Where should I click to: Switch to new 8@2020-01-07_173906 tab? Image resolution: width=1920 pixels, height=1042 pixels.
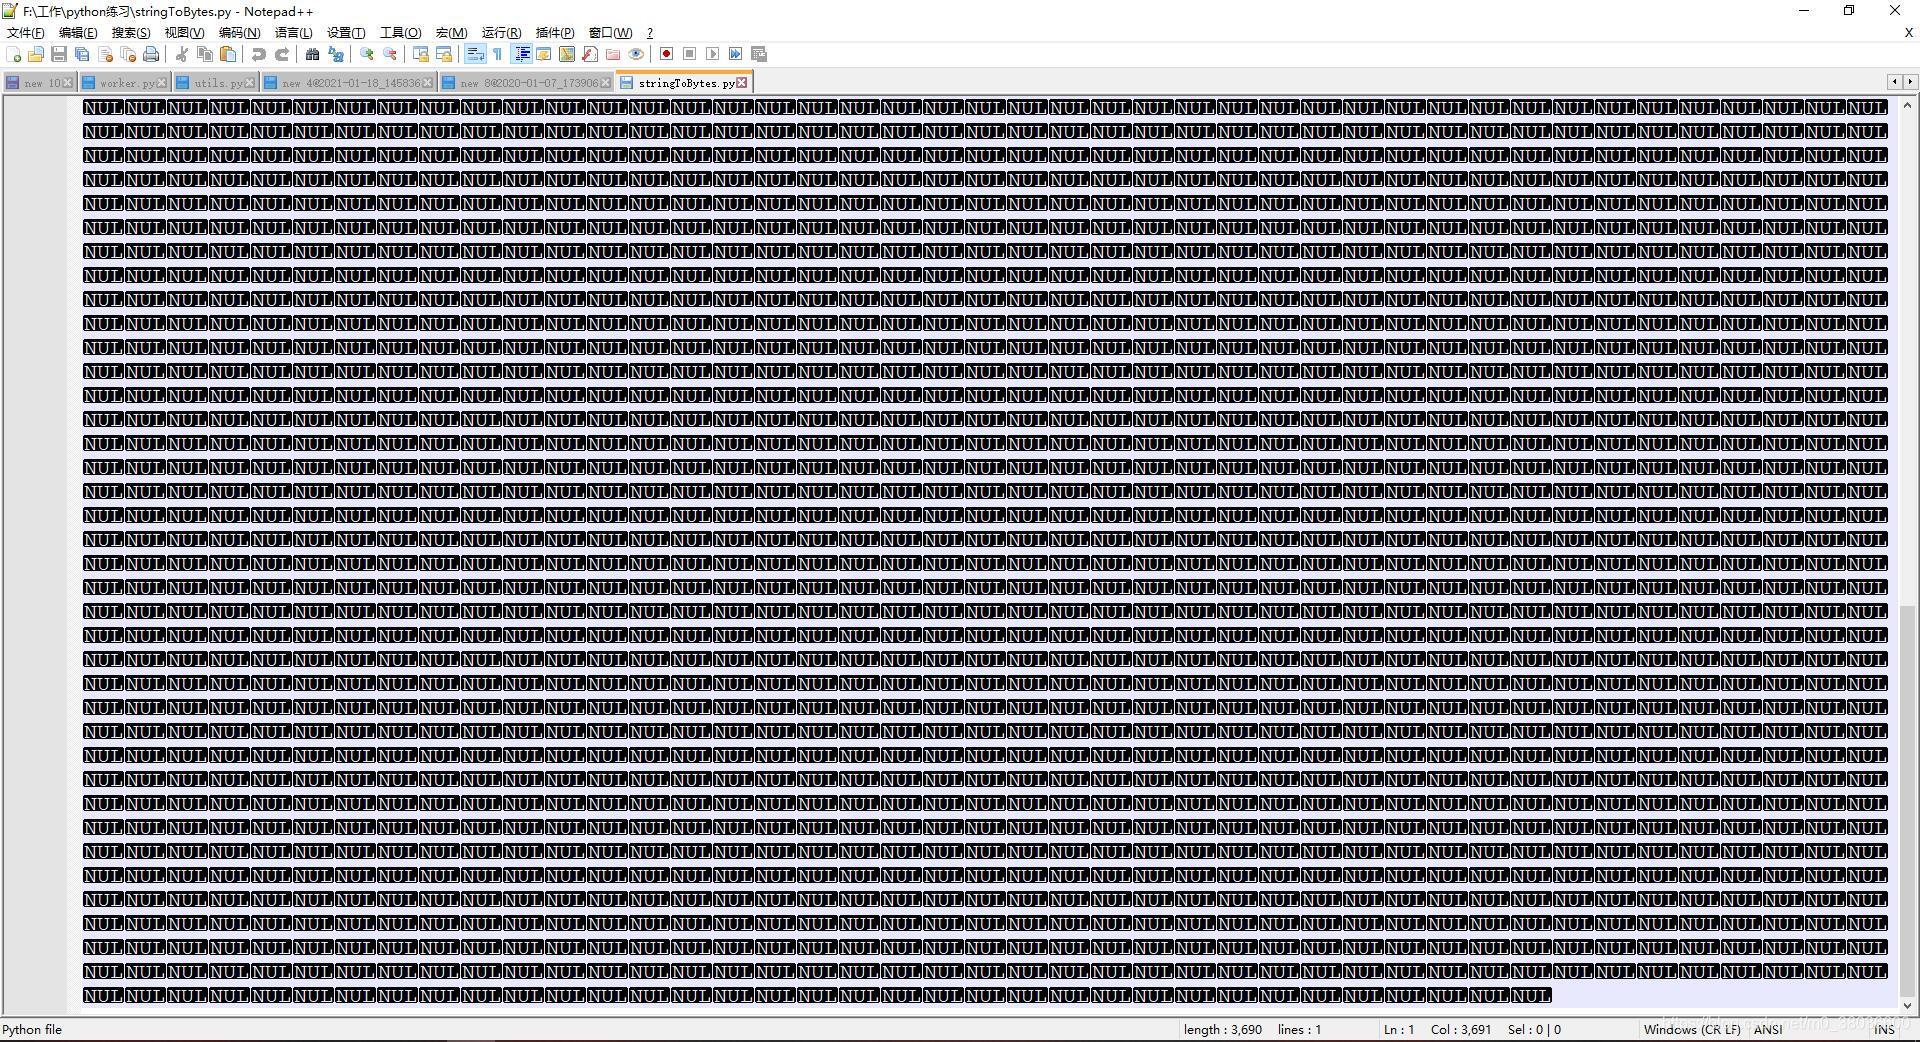coord(525,83)
